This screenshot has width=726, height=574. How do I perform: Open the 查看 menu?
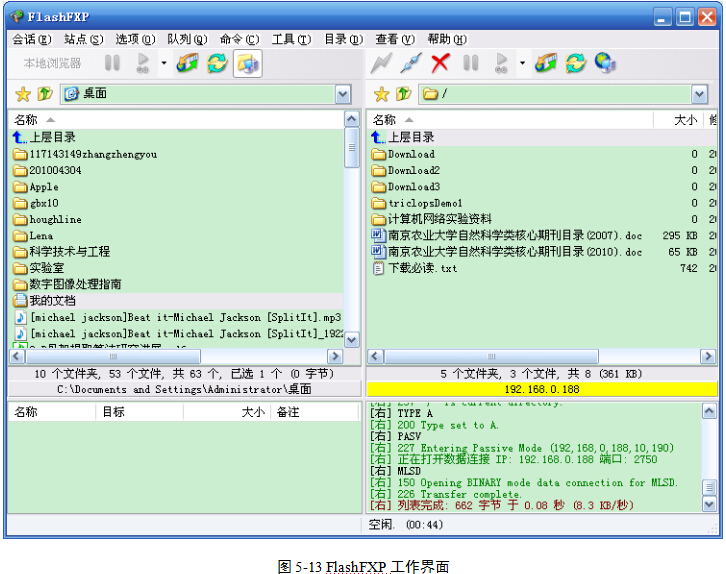pos(395,40)
